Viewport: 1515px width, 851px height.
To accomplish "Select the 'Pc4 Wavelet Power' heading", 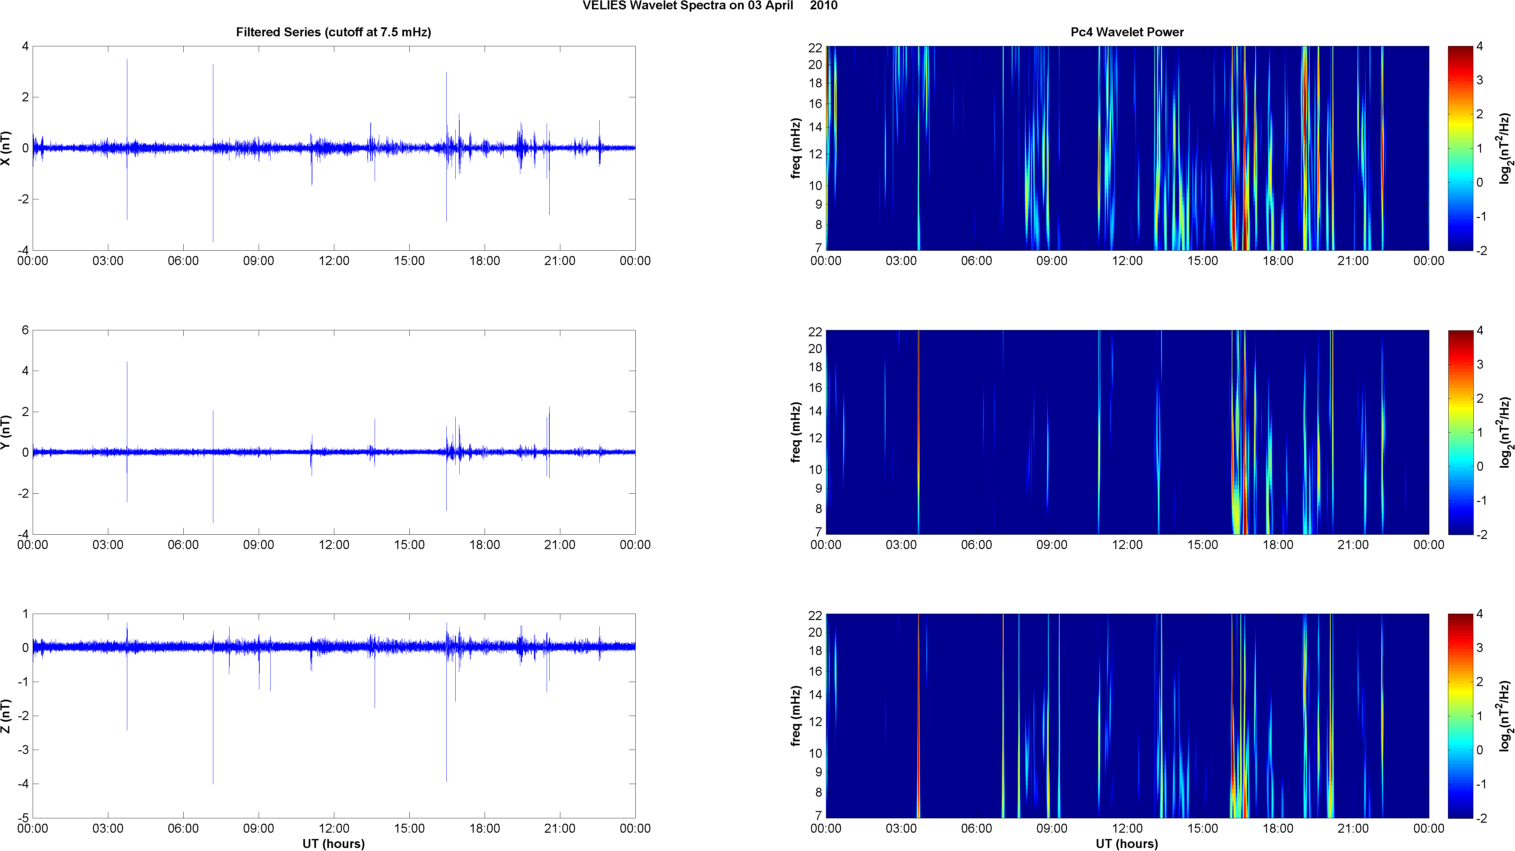I will pos(1127,32).
